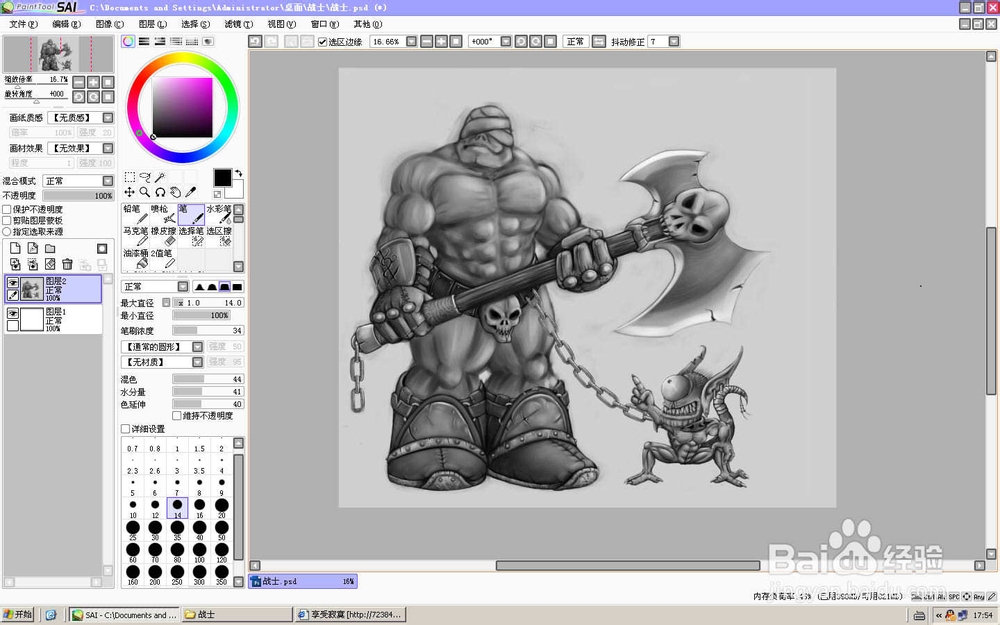The image size is (1000, 625).
Task: Hide 图层2 using its eye icon
Action: [13, 283]
